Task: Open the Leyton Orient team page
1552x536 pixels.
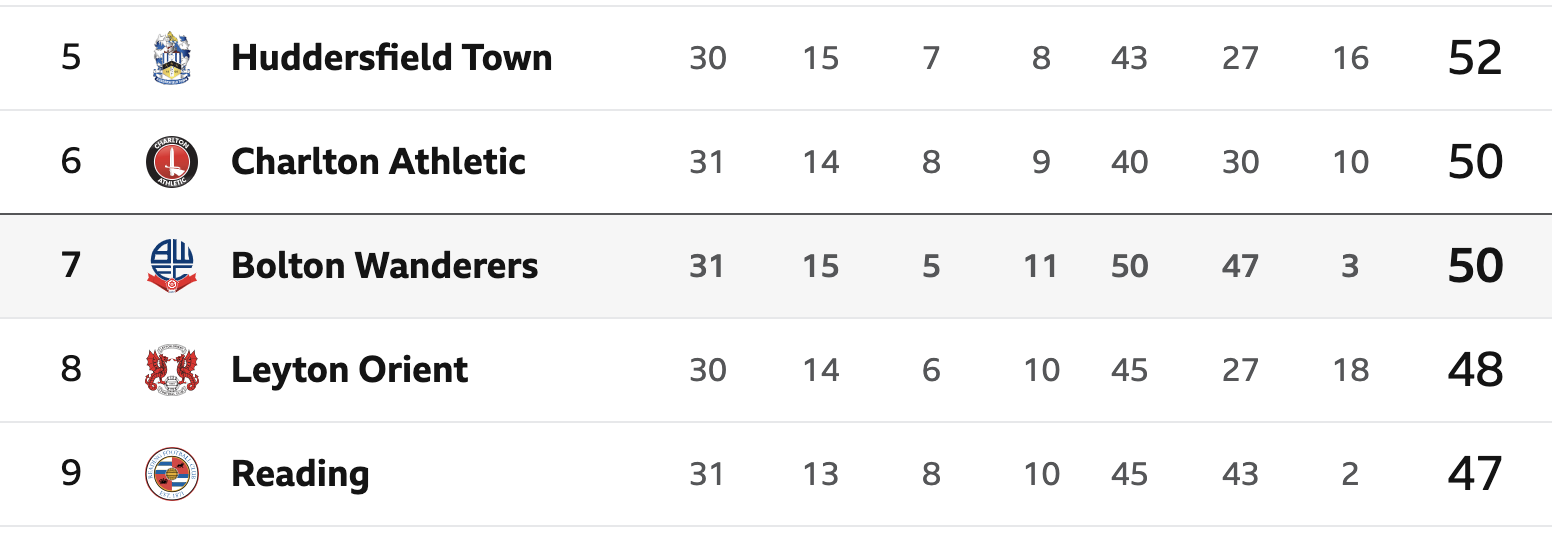Action: 349,370
